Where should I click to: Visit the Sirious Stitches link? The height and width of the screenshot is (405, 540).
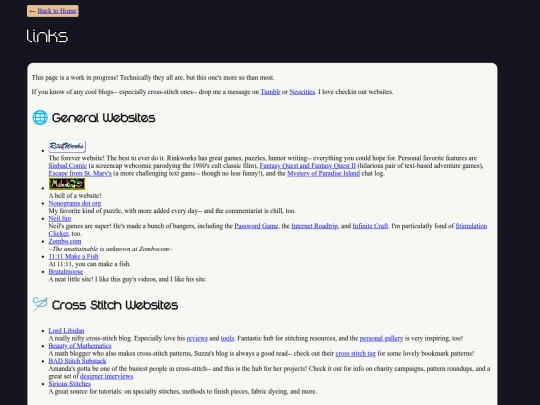(x=70, y=384)
